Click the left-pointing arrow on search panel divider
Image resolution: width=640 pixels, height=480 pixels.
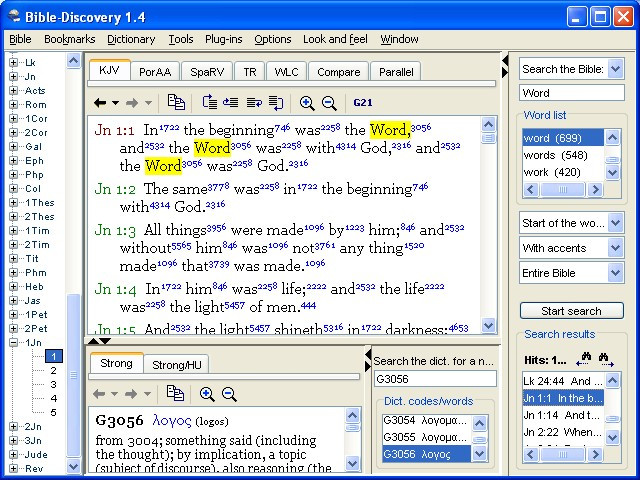pos(505,61)
